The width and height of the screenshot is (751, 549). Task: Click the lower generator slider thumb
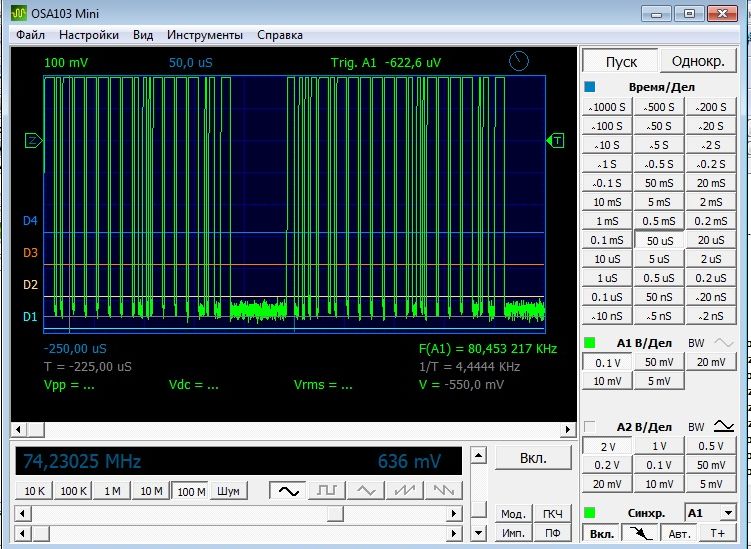[x=41, y=533]
